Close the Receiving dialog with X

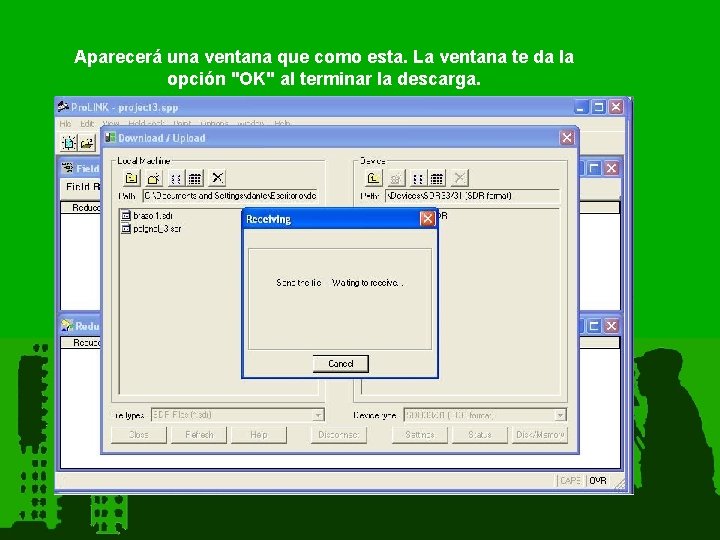tap(428, 219)
